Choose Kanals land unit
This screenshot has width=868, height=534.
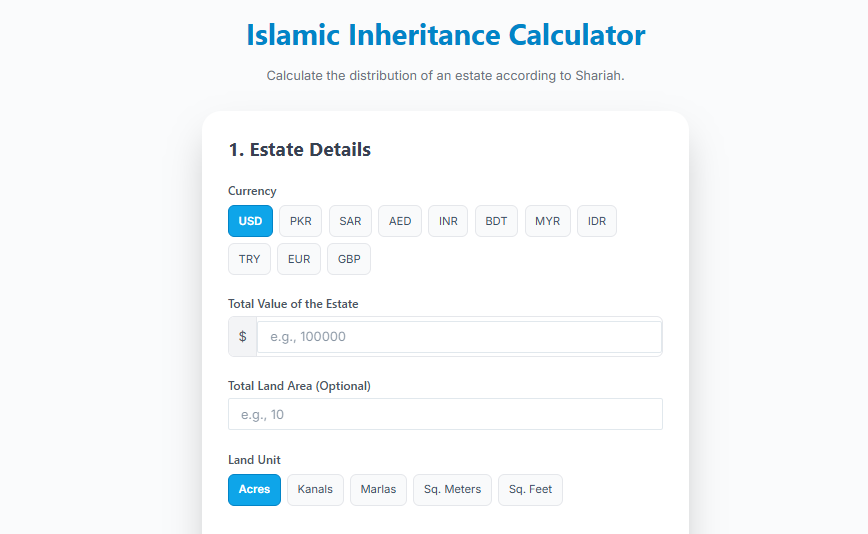(x=315, y=490)
